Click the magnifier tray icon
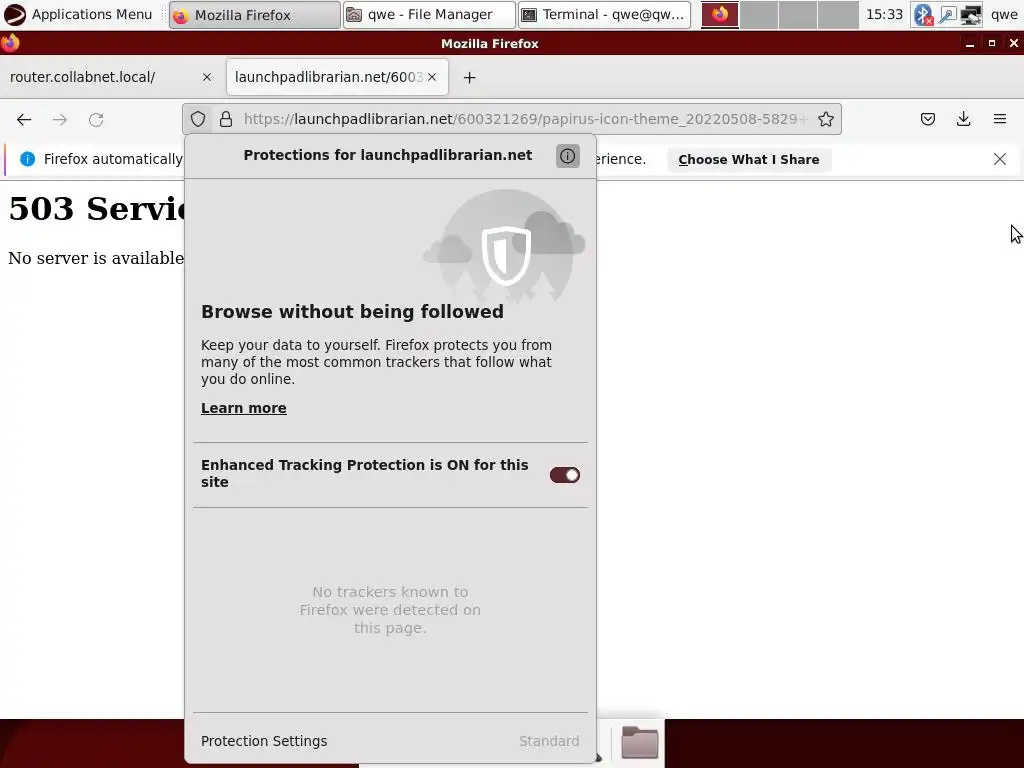The image size is (1024, 768). point(947,14)
